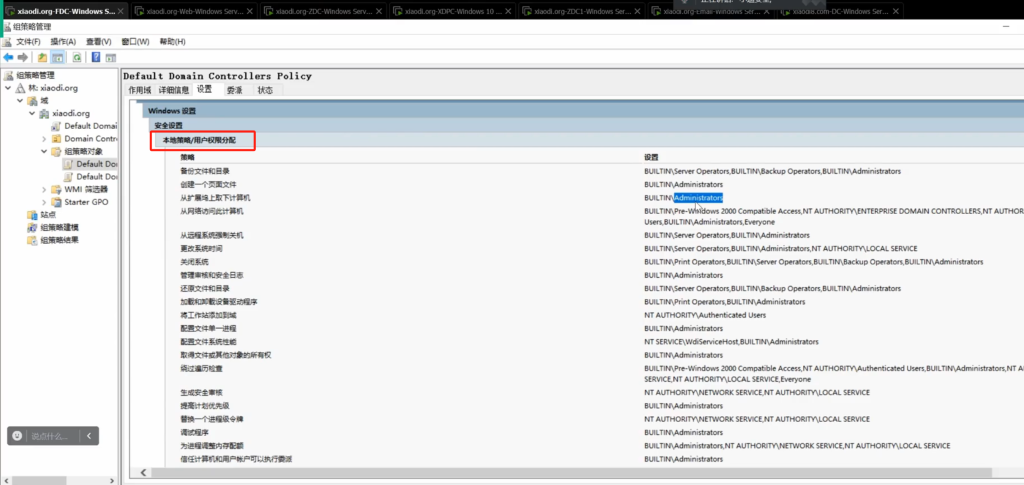Collapse the 本地策略/用户权限分配 section header
The width and height of the screenshot is (1024, 485).
click(590, 140)
